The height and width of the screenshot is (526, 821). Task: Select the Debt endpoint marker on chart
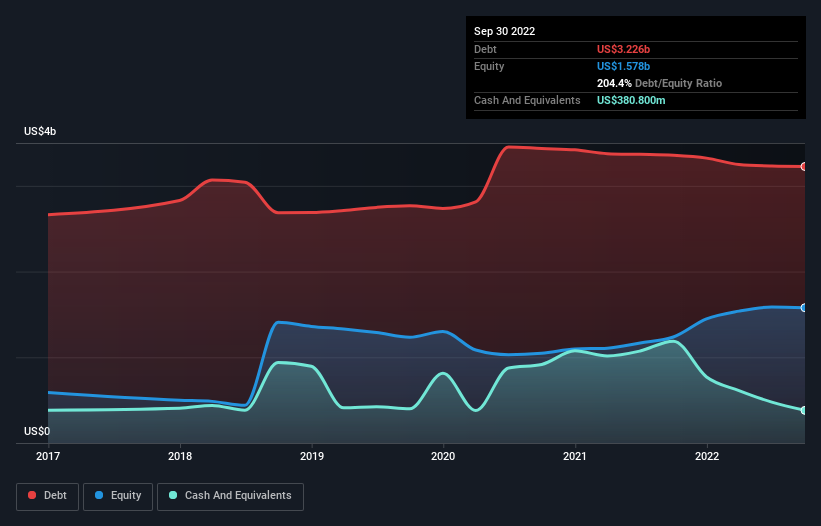(x=804, y=166)
